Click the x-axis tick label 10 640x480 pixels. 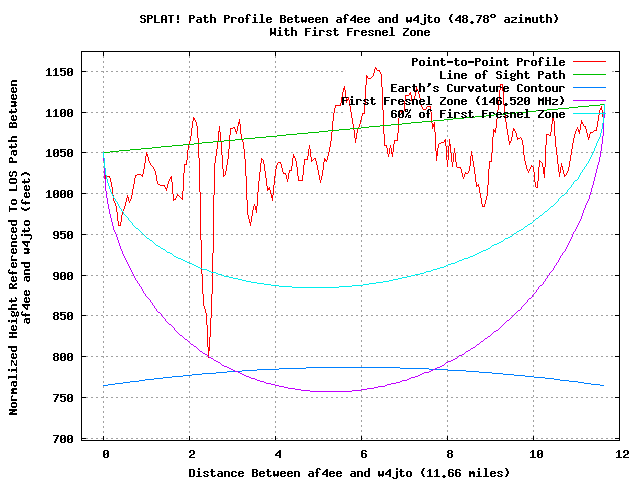536,454
